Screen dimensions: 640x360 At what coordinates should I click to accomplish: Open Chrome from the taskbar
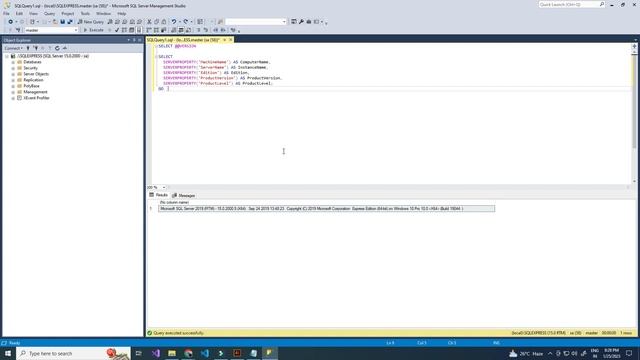pos(188,353)
